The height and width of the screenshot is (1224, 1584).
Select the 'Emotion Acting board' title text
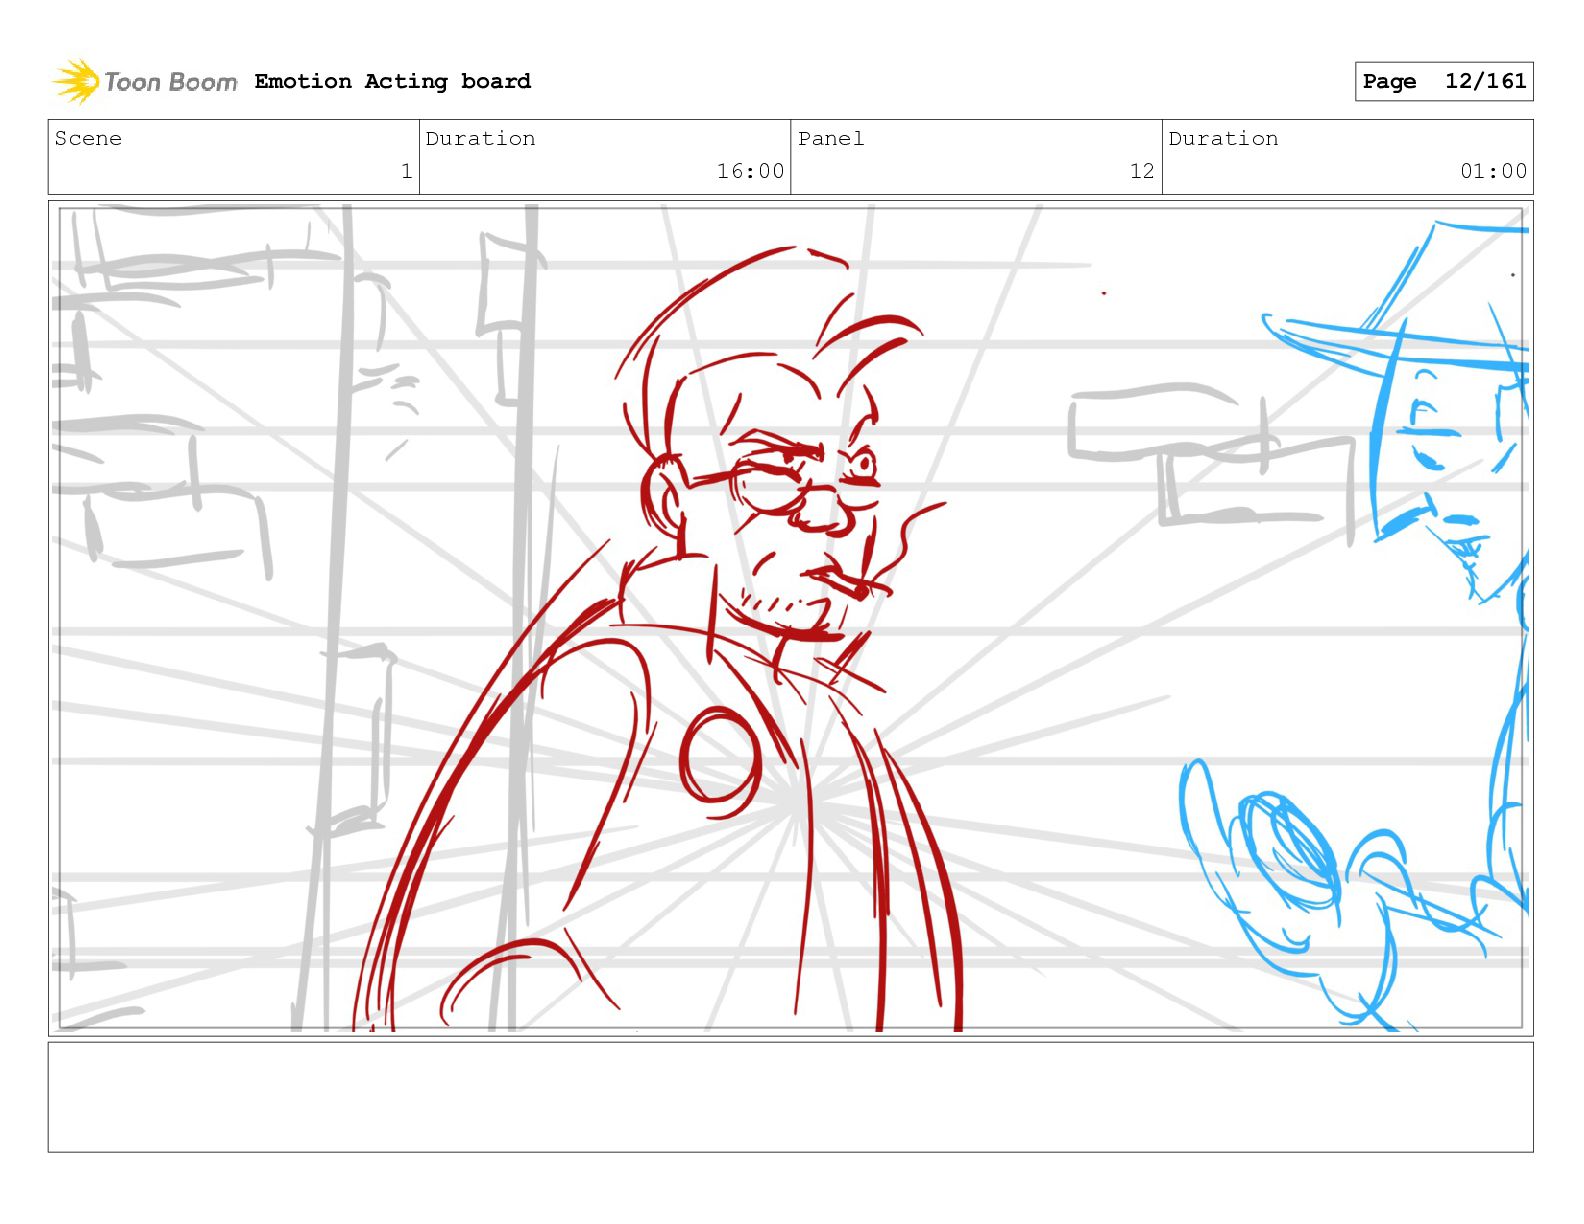[392, 81]
